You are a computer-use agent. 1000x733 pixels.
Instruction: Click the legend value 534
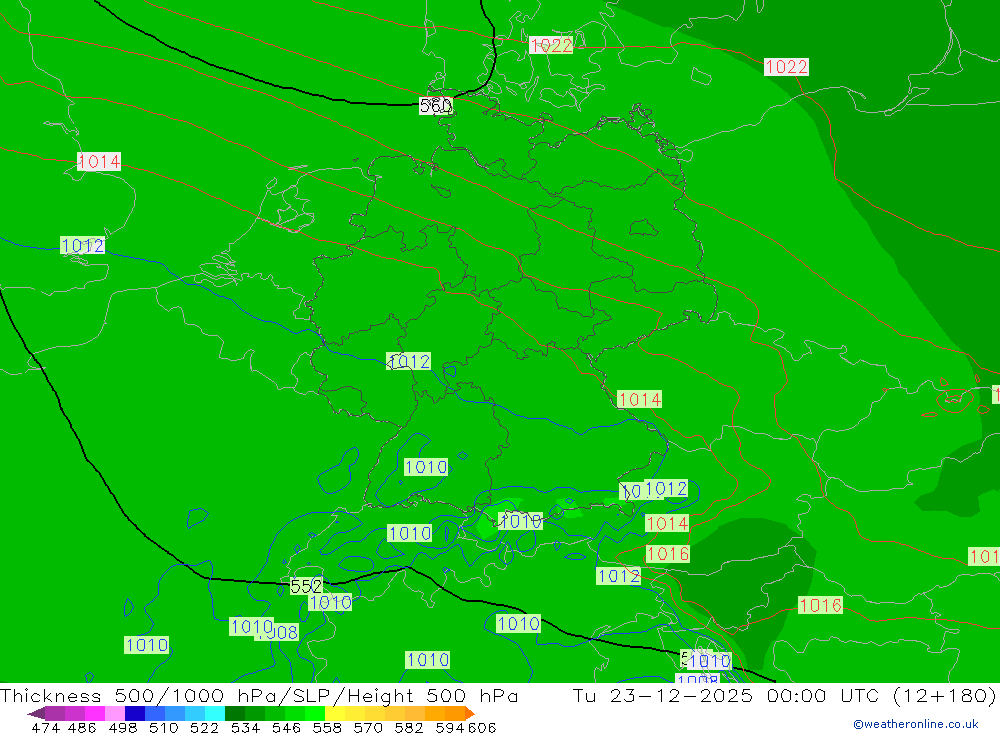(x=246, y=727)
